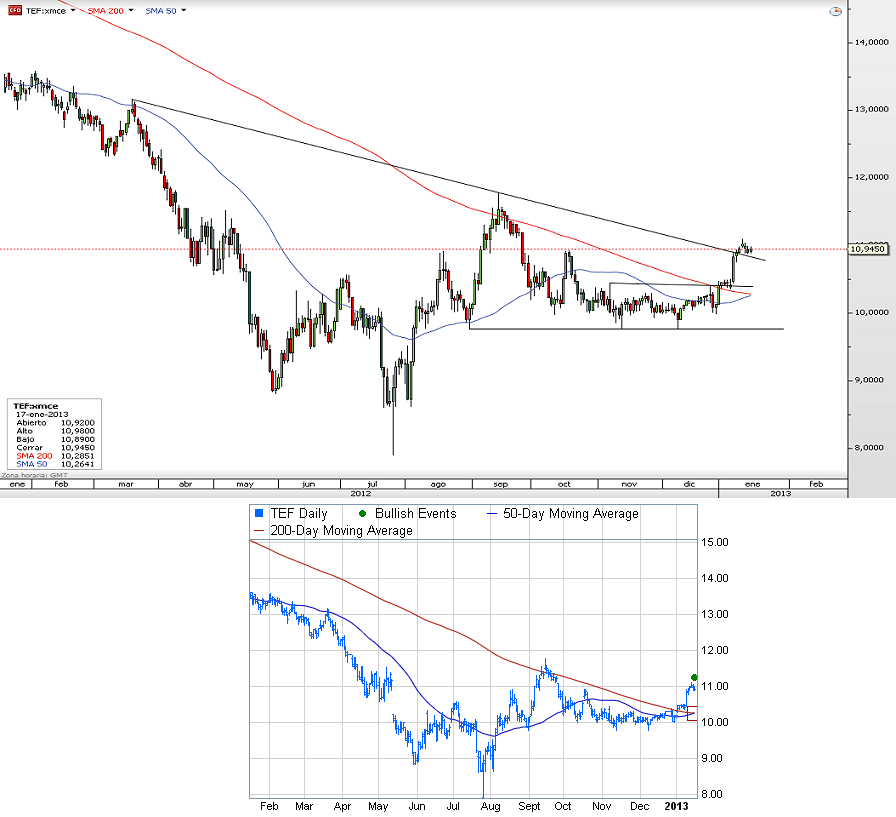Click the green Bullish Events legend dot
The width and height of the screenshot is (896, 817).
[x=362, y=514]
